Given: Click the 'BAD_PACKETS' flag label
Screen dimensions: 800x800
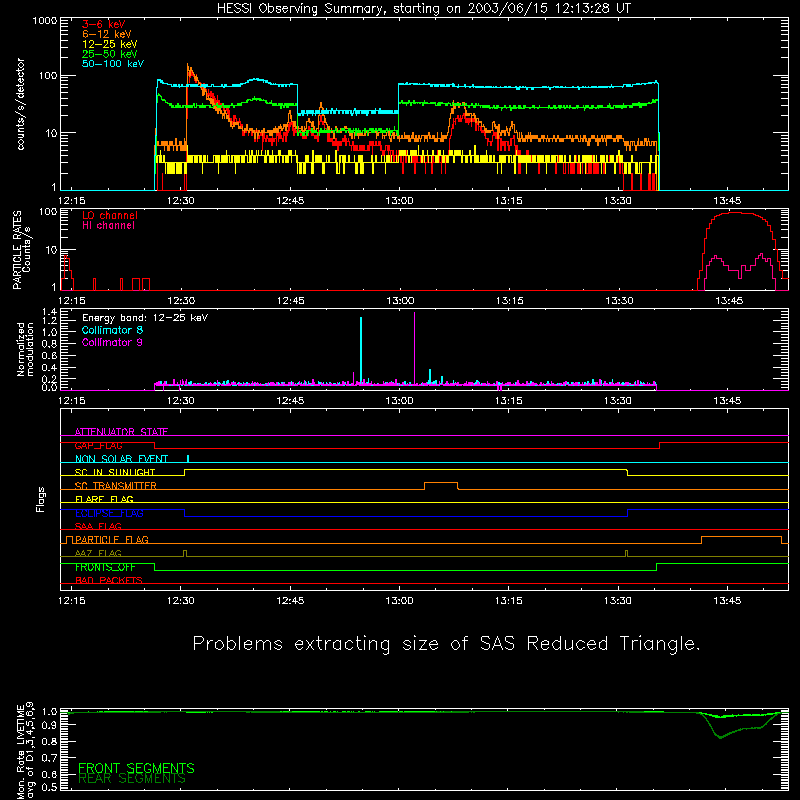Looking at the screenshot, I should pos(109,580).
